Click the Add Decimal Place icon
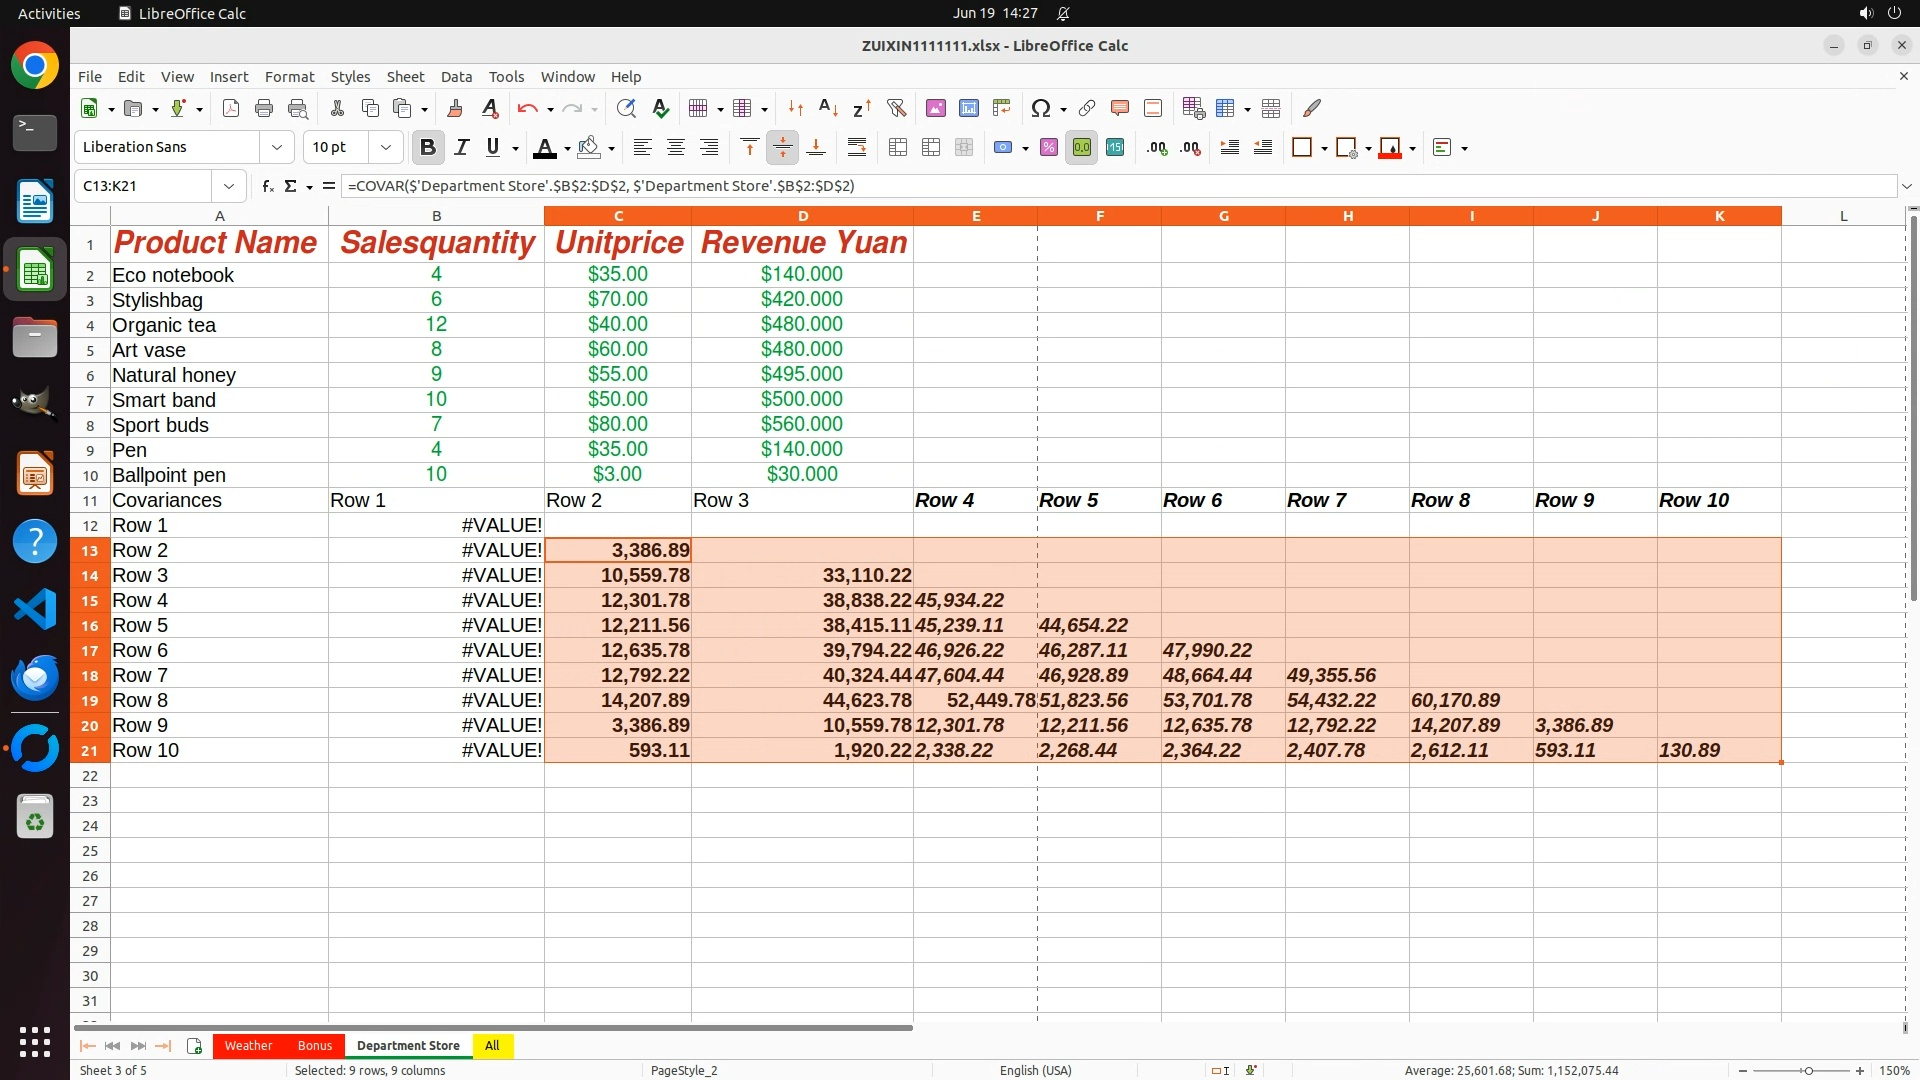The width and height of the screenshot is (1920, 1080). point(1157,148)
